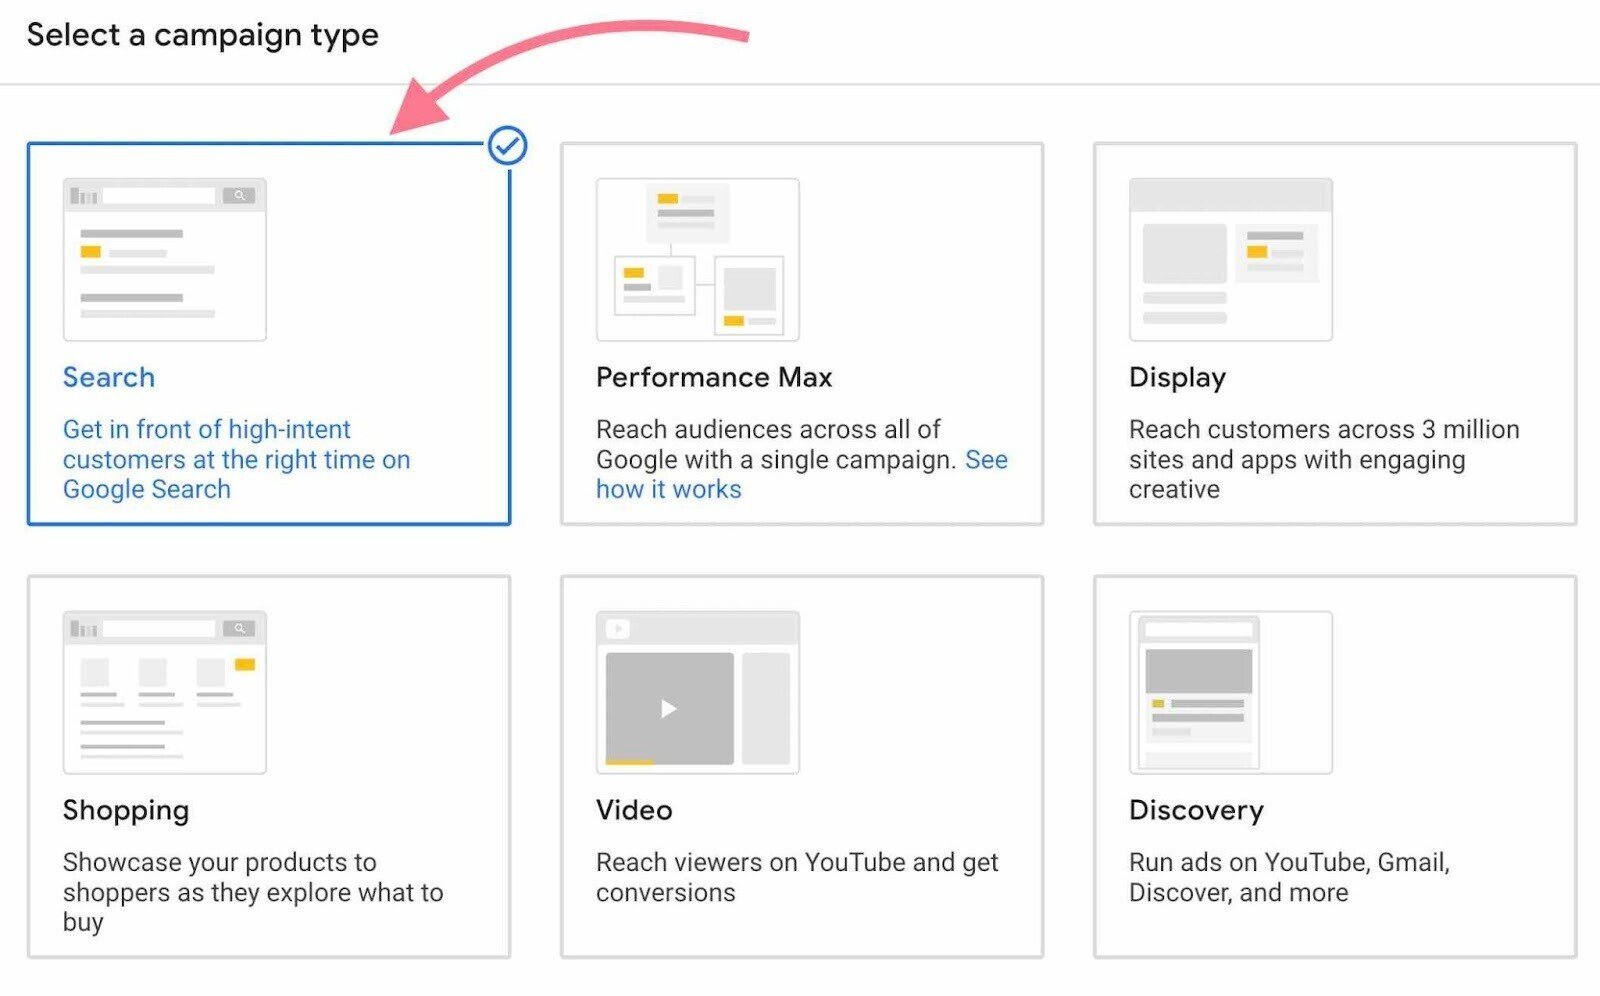Click the magnifying glass in the Shopping card mockup
Image resolution: width=1600 pixels, height=996 pixels.
tap(240, 629)
